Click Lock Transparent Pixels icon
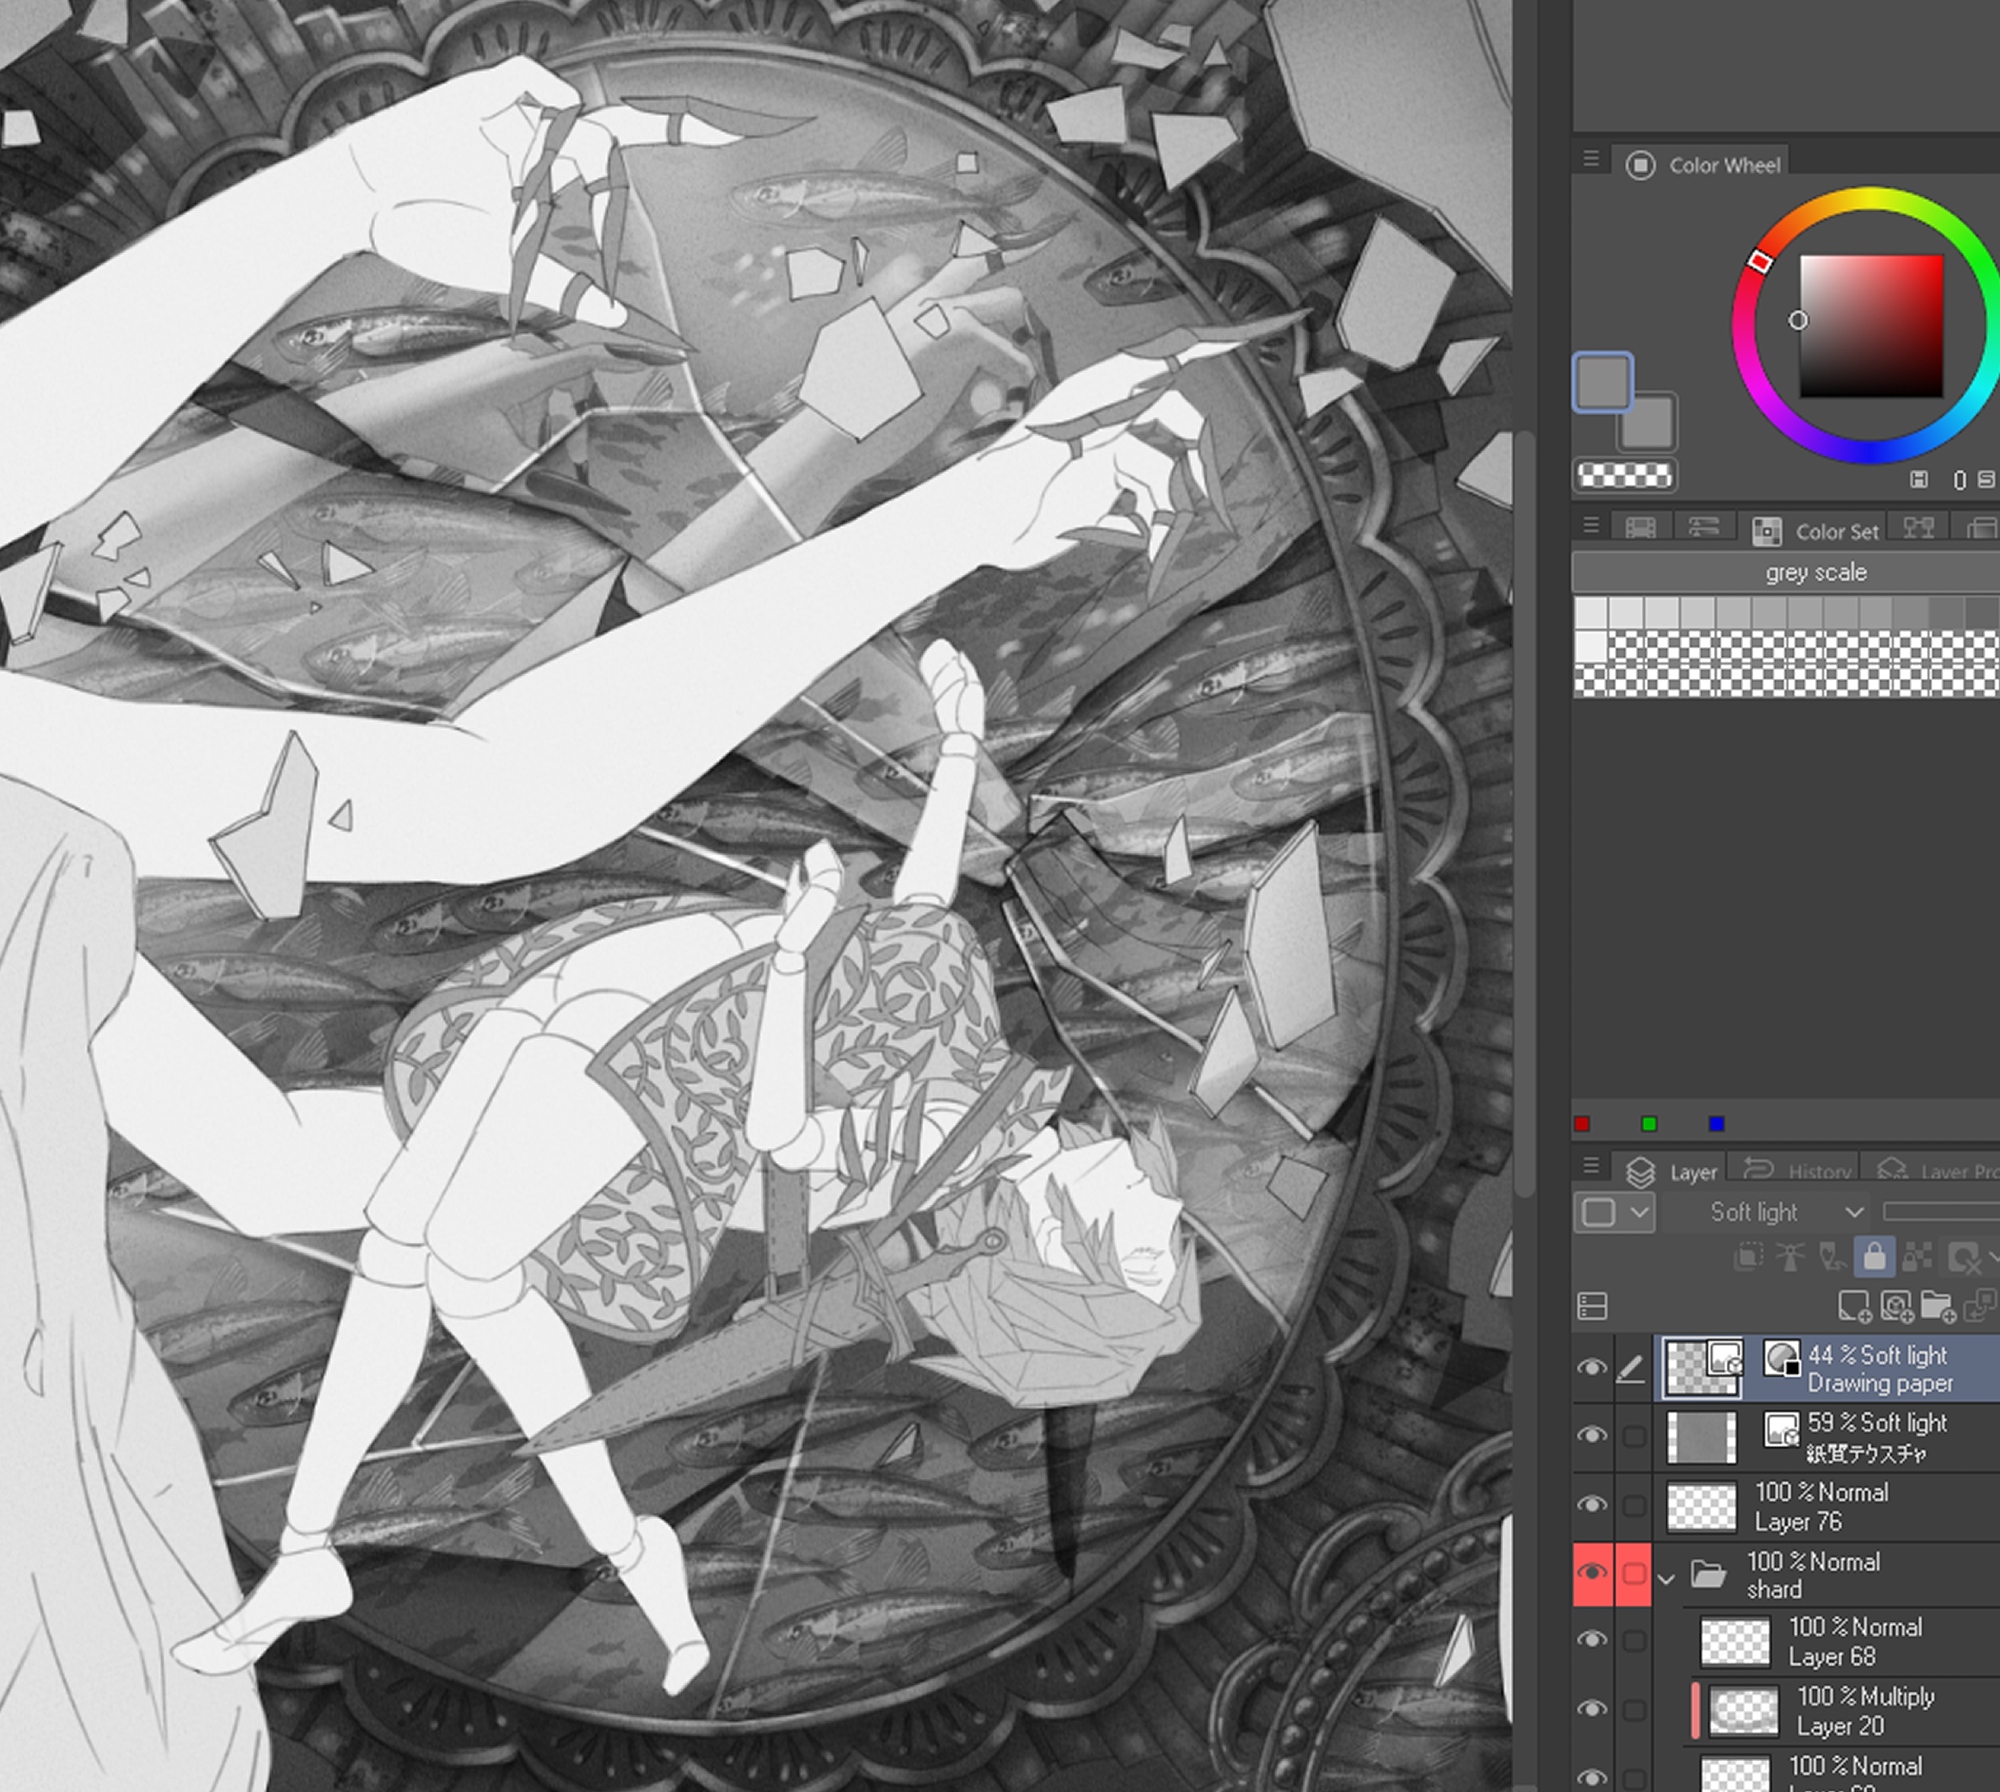Viewport: 2000px width, 1792px height. click(1917, 1256)
